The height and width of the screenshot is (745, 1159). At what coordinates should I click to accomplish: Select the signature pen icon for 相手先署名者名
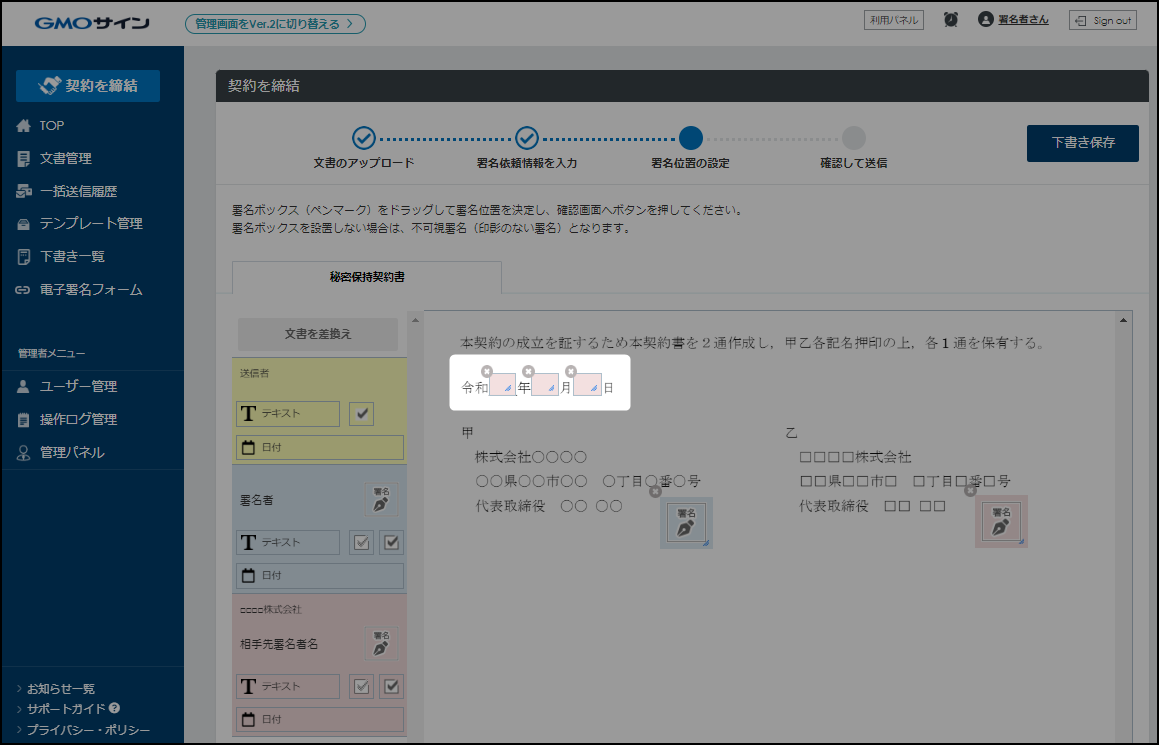[x=381, y=642]
